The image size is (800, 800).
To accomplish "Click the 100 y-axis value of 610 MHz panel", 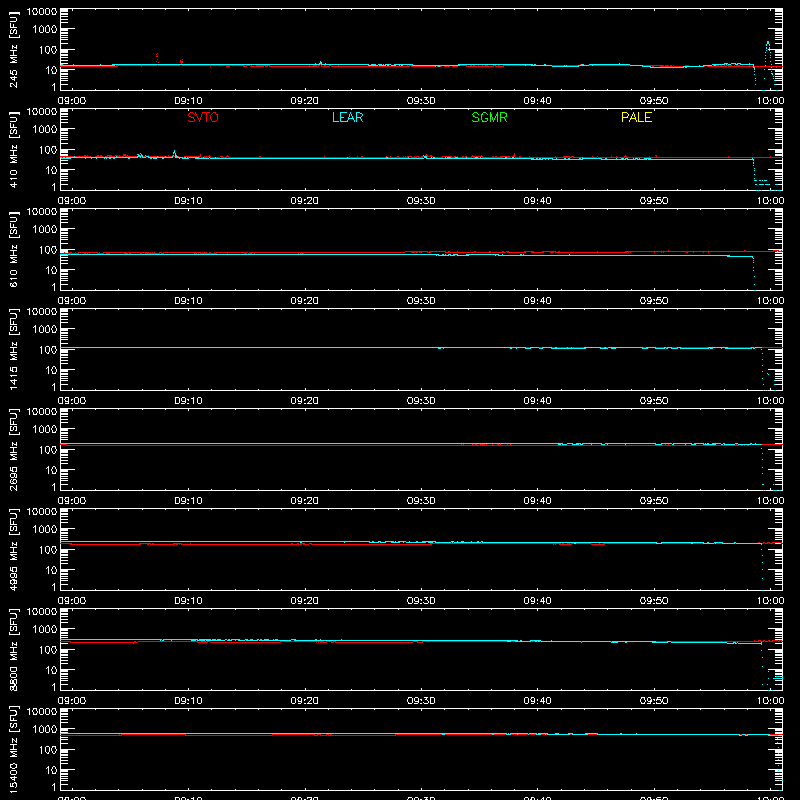I will point(48,250).
